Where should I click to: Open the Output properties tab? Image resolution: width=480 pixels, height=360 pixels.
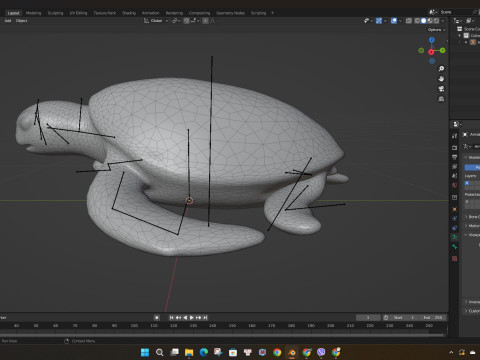[x=455, y=157]
